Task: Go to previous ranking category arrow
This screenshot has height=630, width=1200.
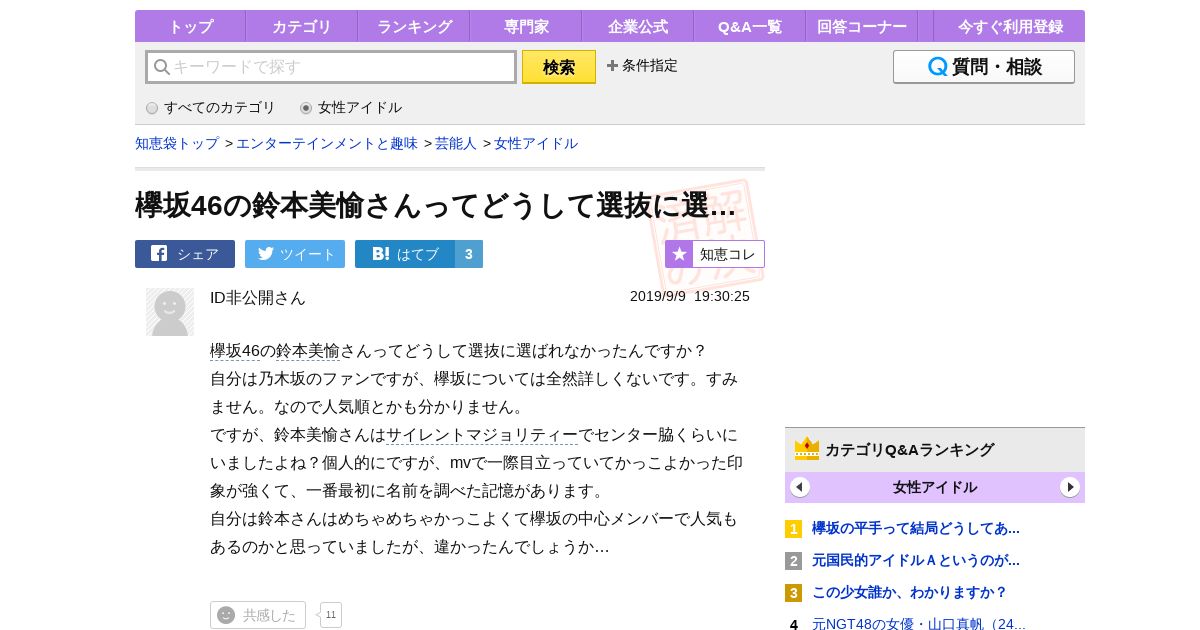Action: coord(800,487)
